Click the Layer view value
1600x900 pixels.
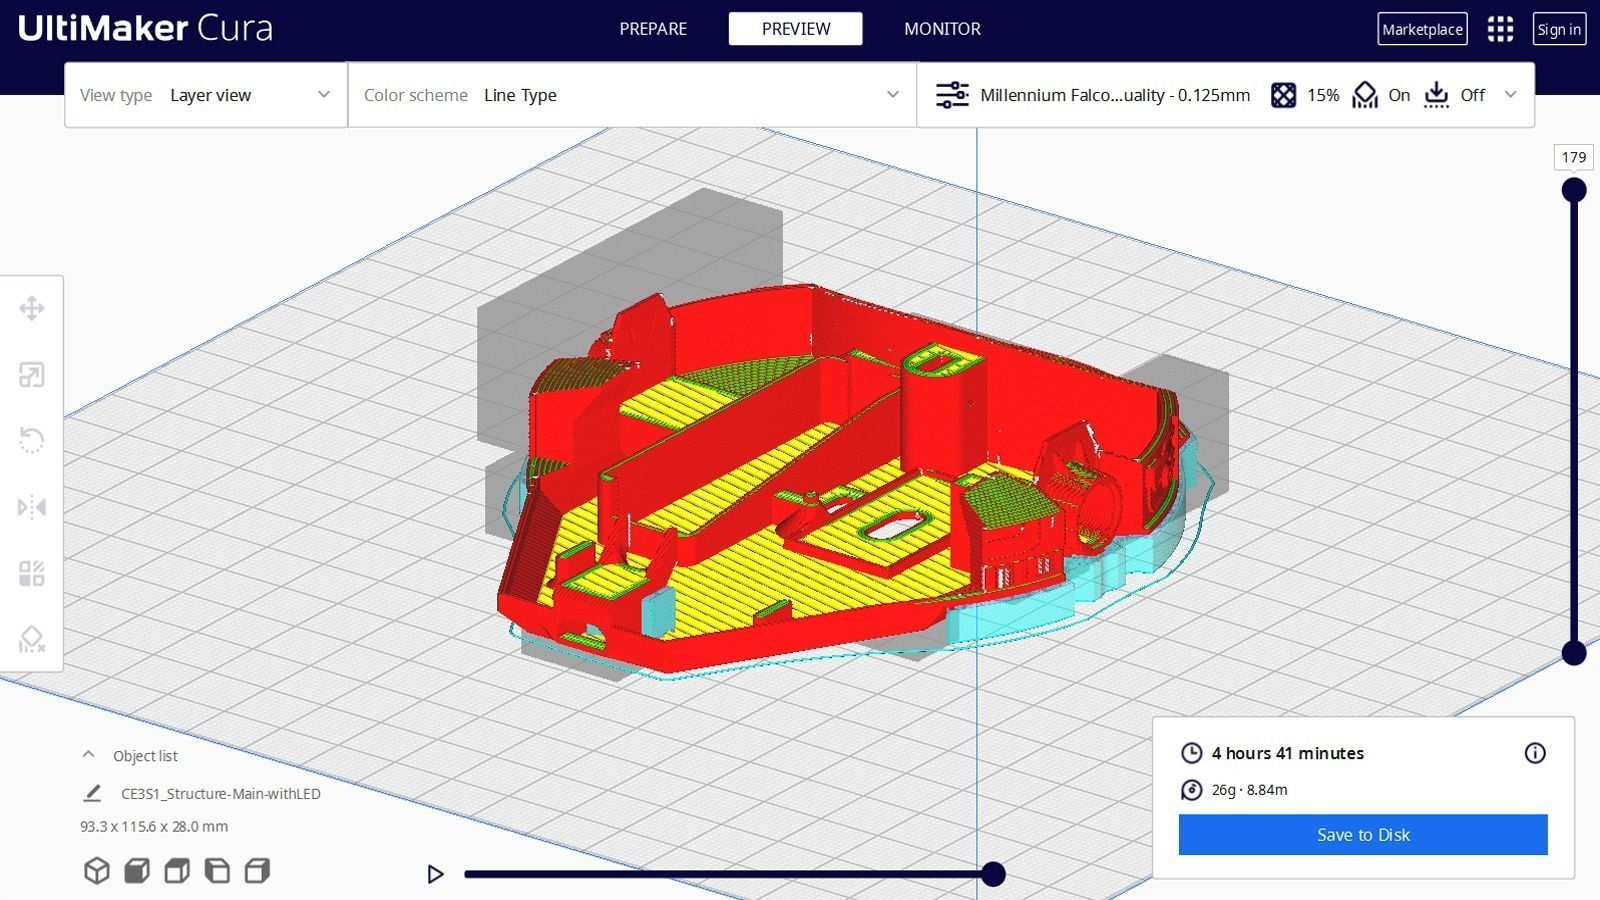[210, 95]
